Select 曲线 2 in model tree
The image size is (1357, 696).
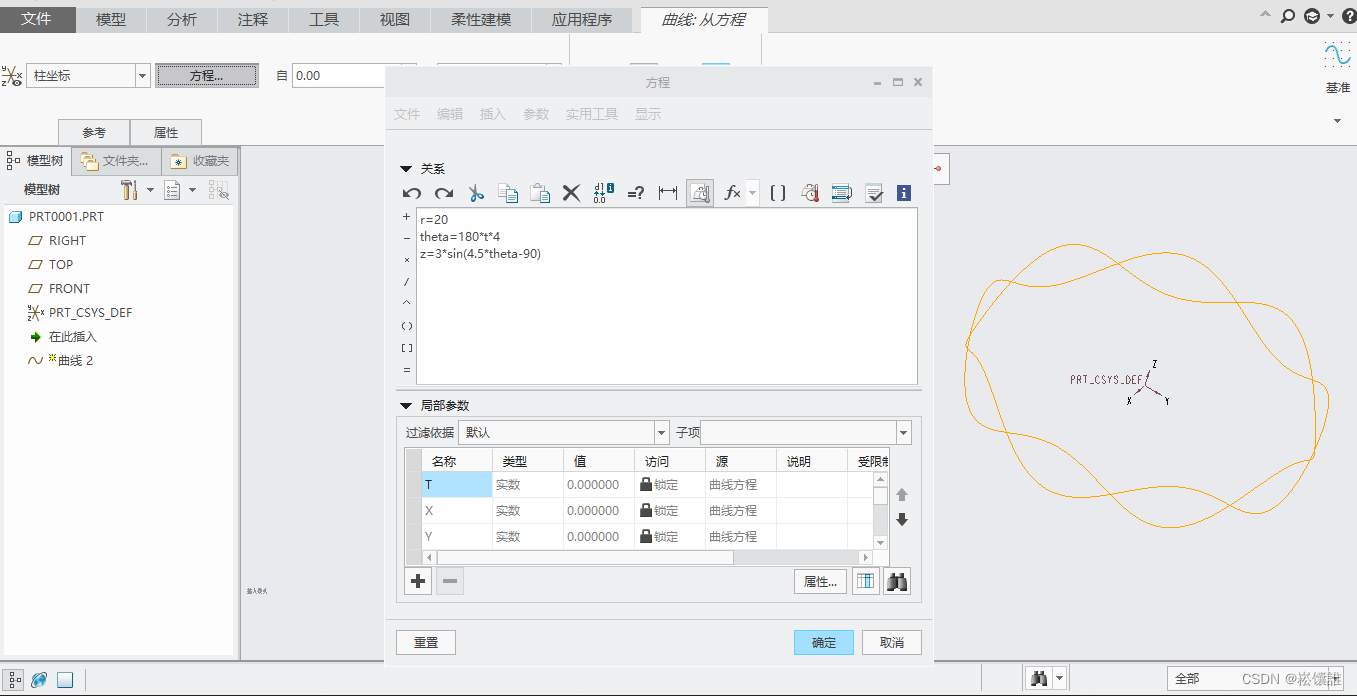point(75,361)
